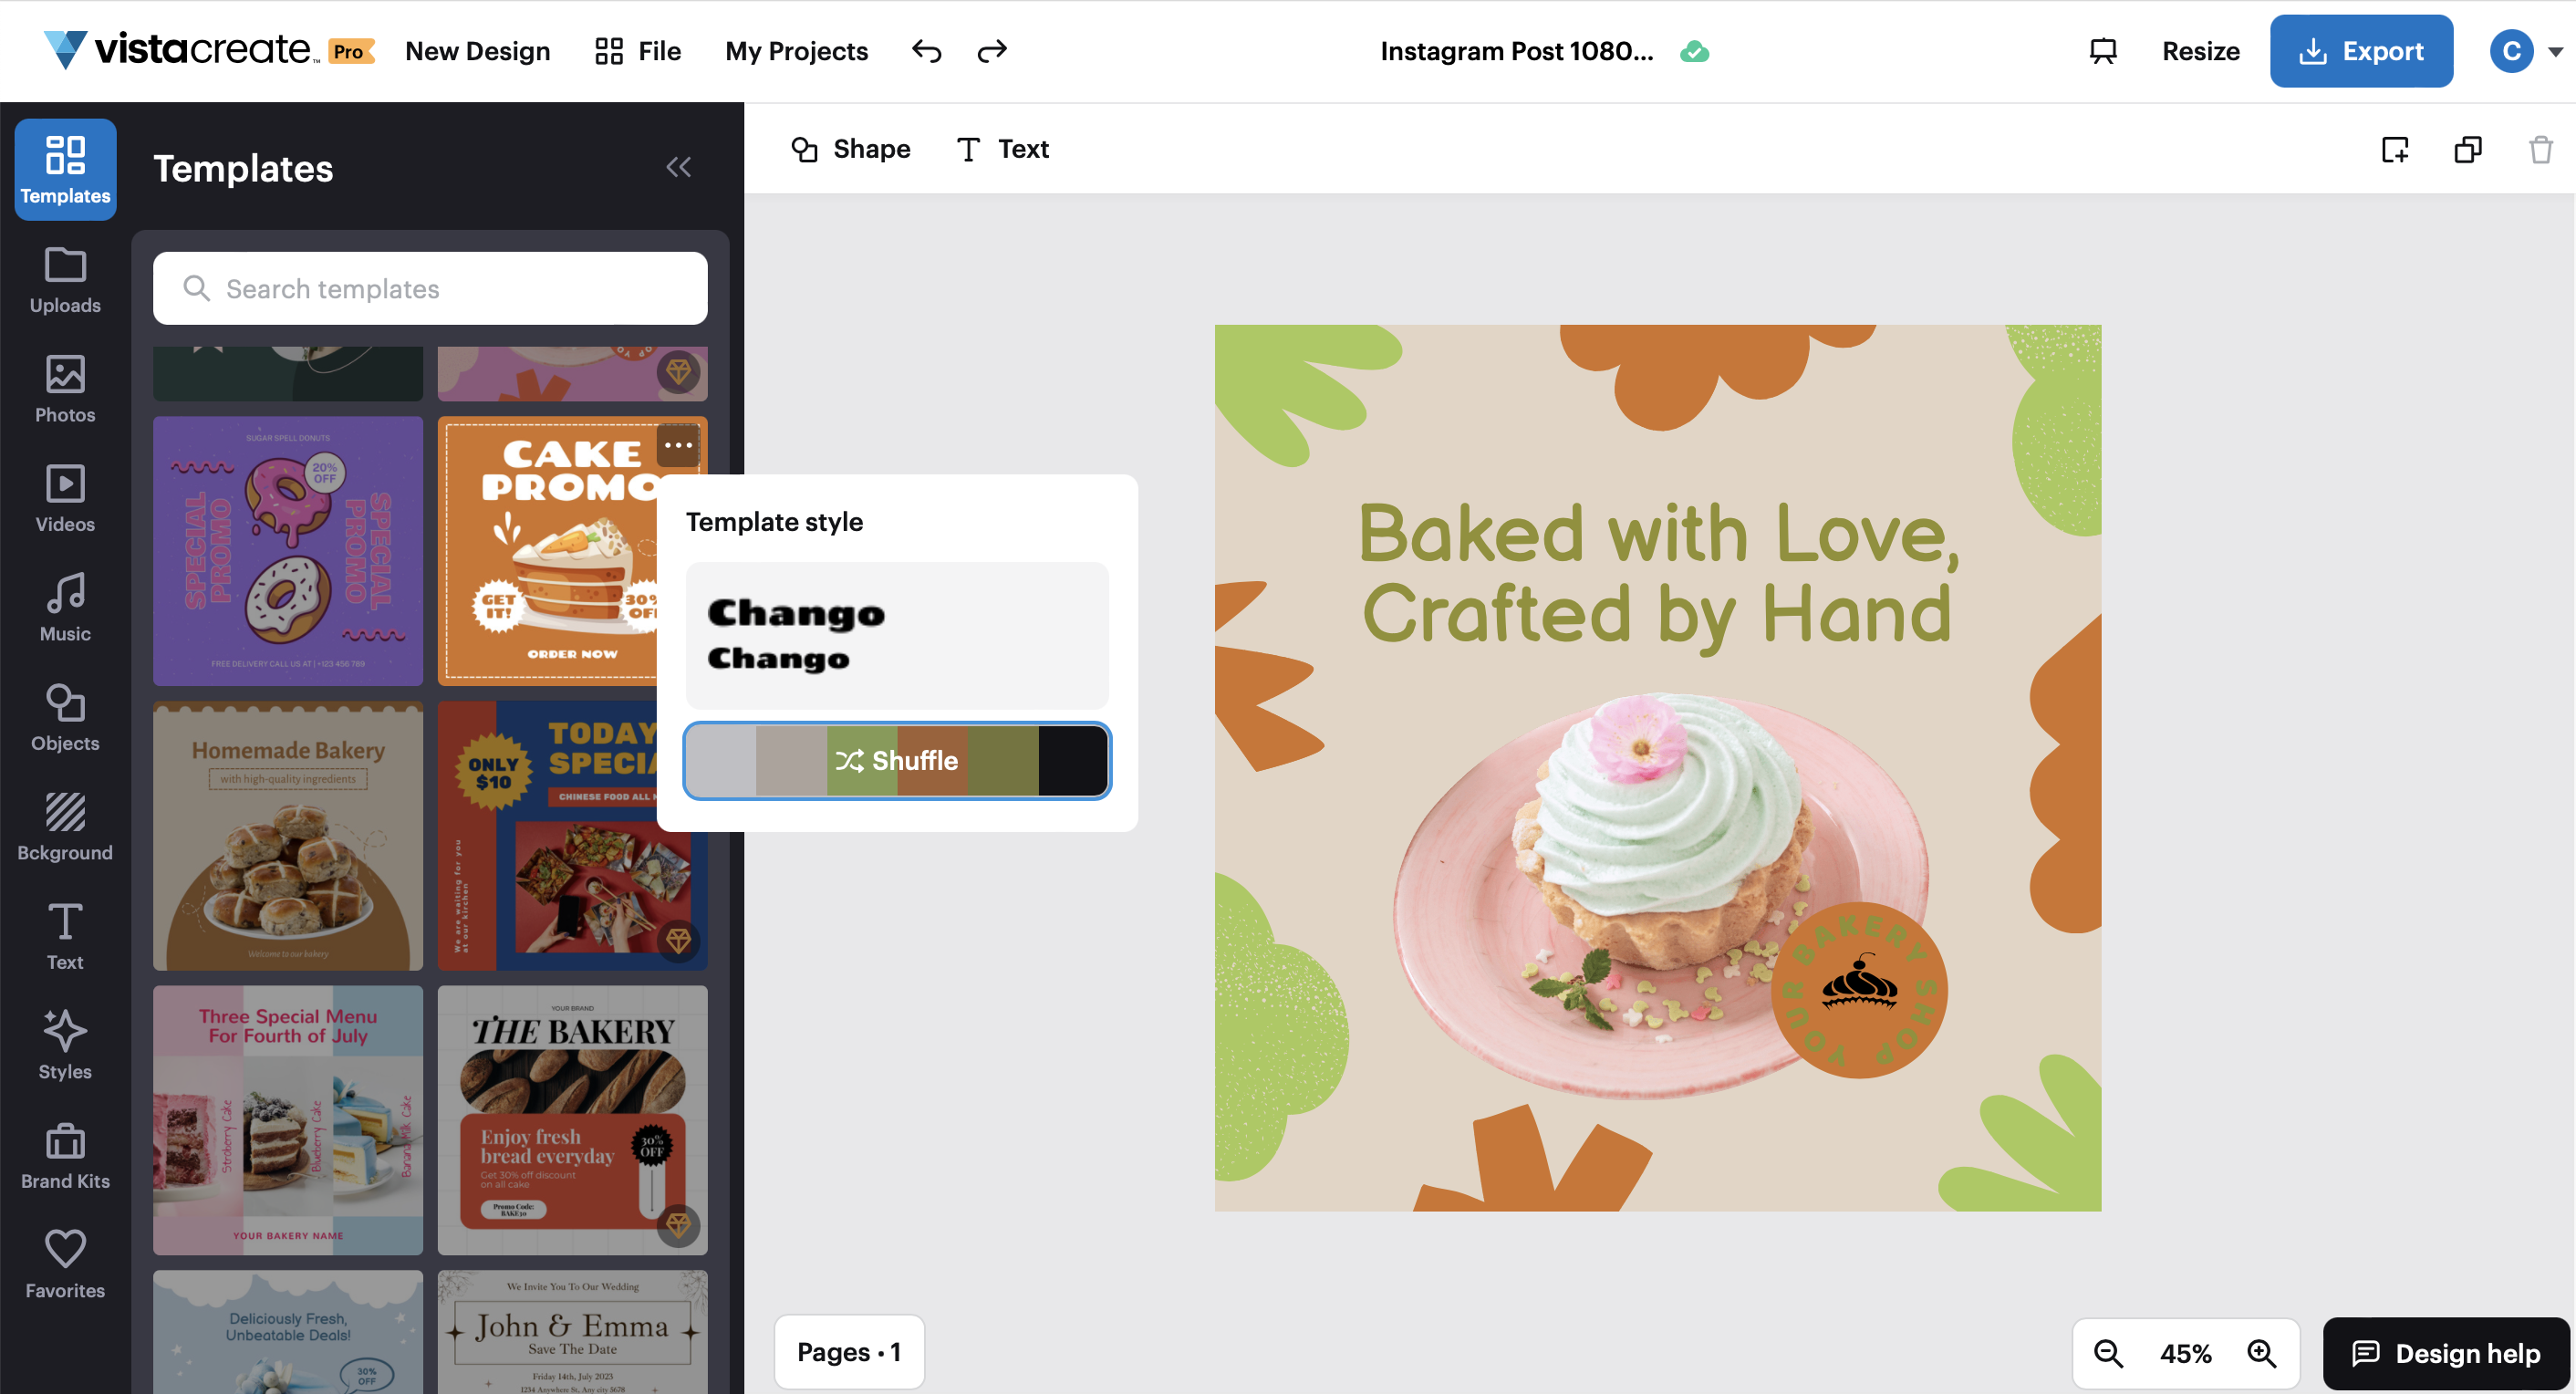Screen dimensions: 2576x1394
Task: Collapse the Templates panel with the chevron
Action: pyautogui.click(x=679, y=167)
